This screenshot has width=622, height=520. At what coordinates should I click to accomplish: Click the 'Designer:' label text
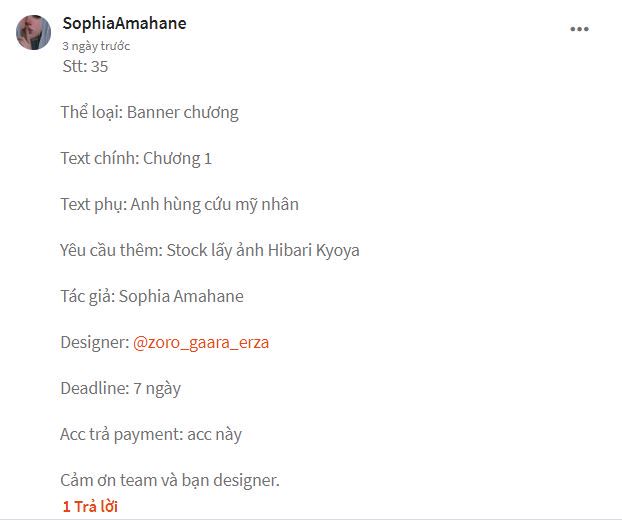point(94,342)
